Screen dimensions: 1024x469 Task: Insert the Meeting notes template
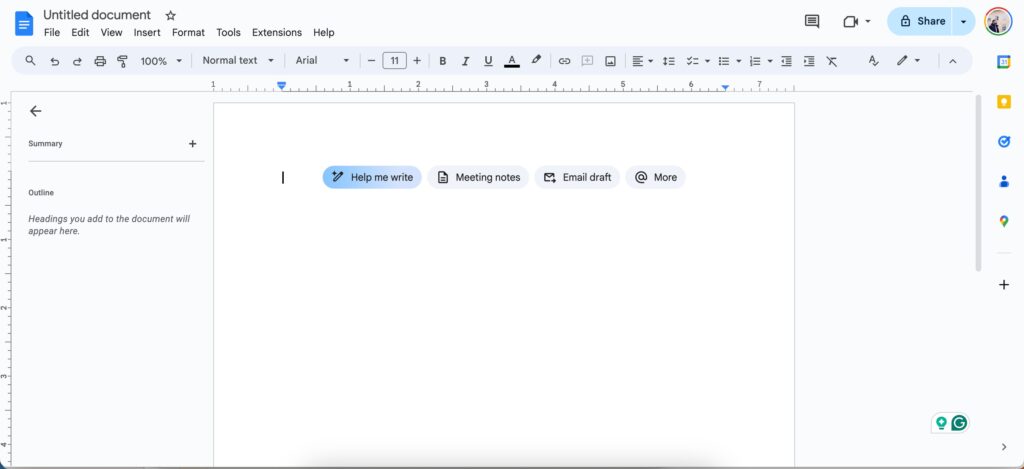479,177
